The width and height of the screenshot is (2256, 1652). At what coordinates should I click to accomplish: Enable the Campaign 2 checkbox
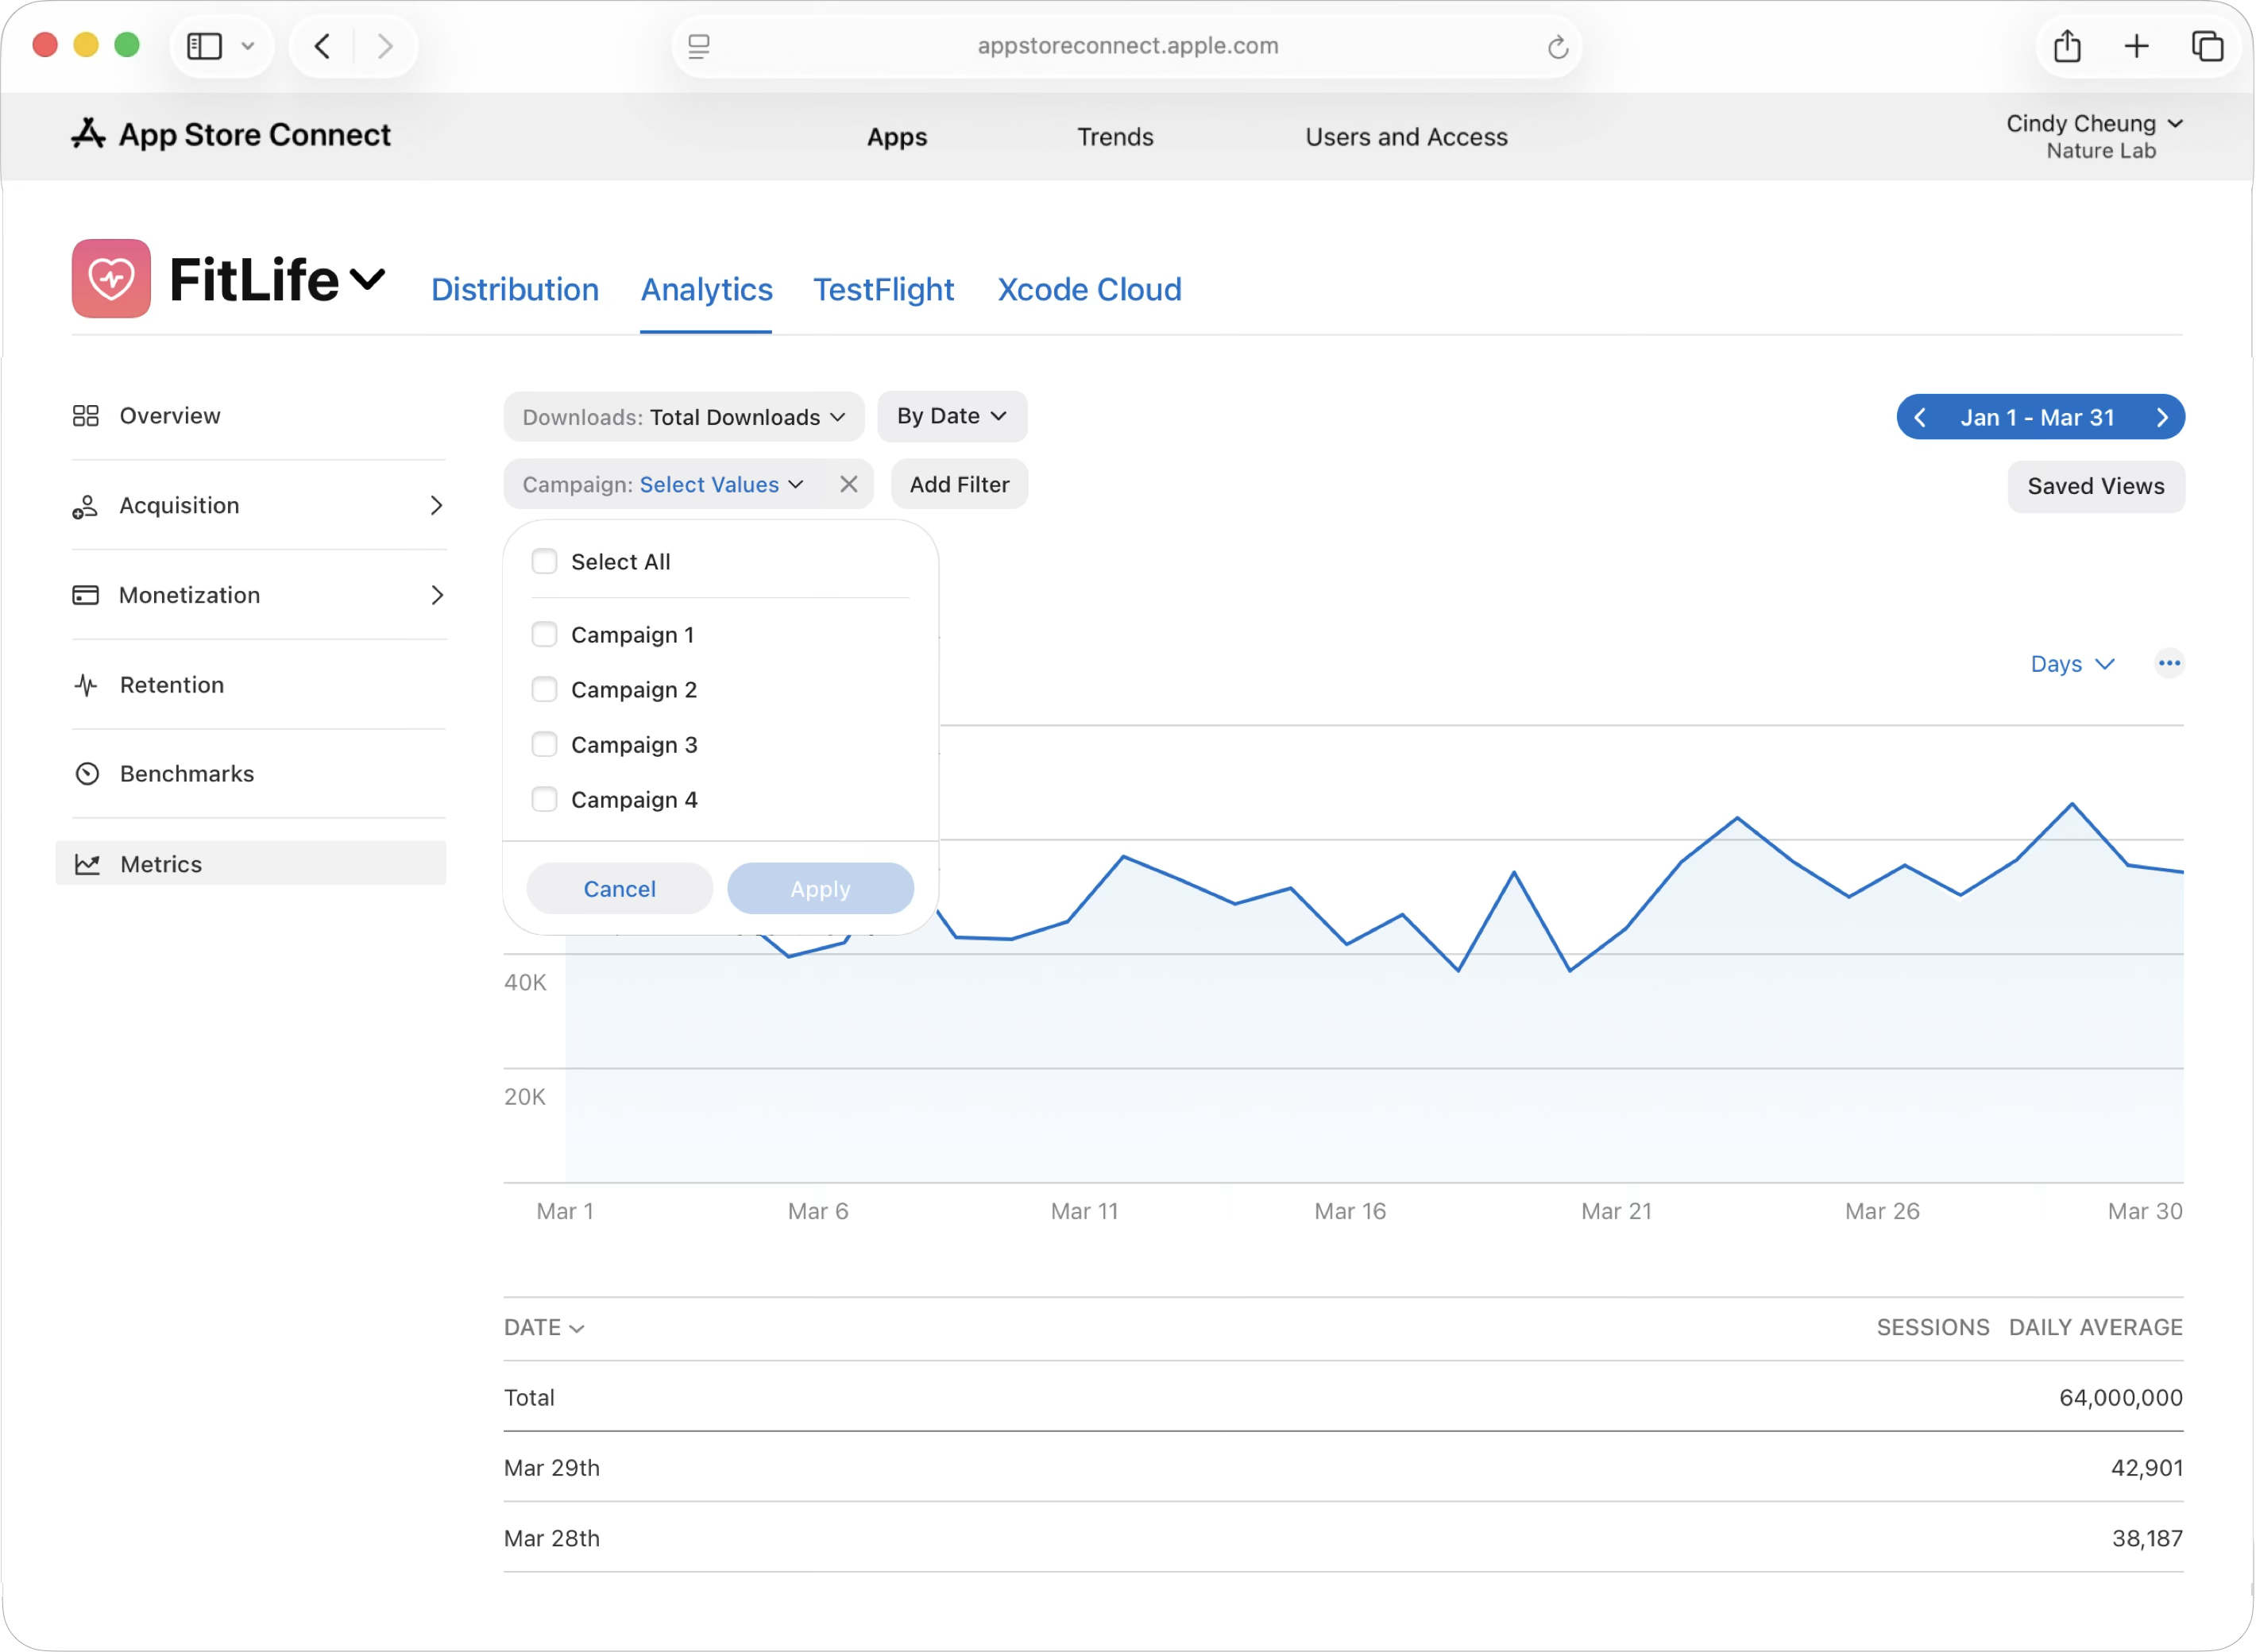(x=544, y=690)
